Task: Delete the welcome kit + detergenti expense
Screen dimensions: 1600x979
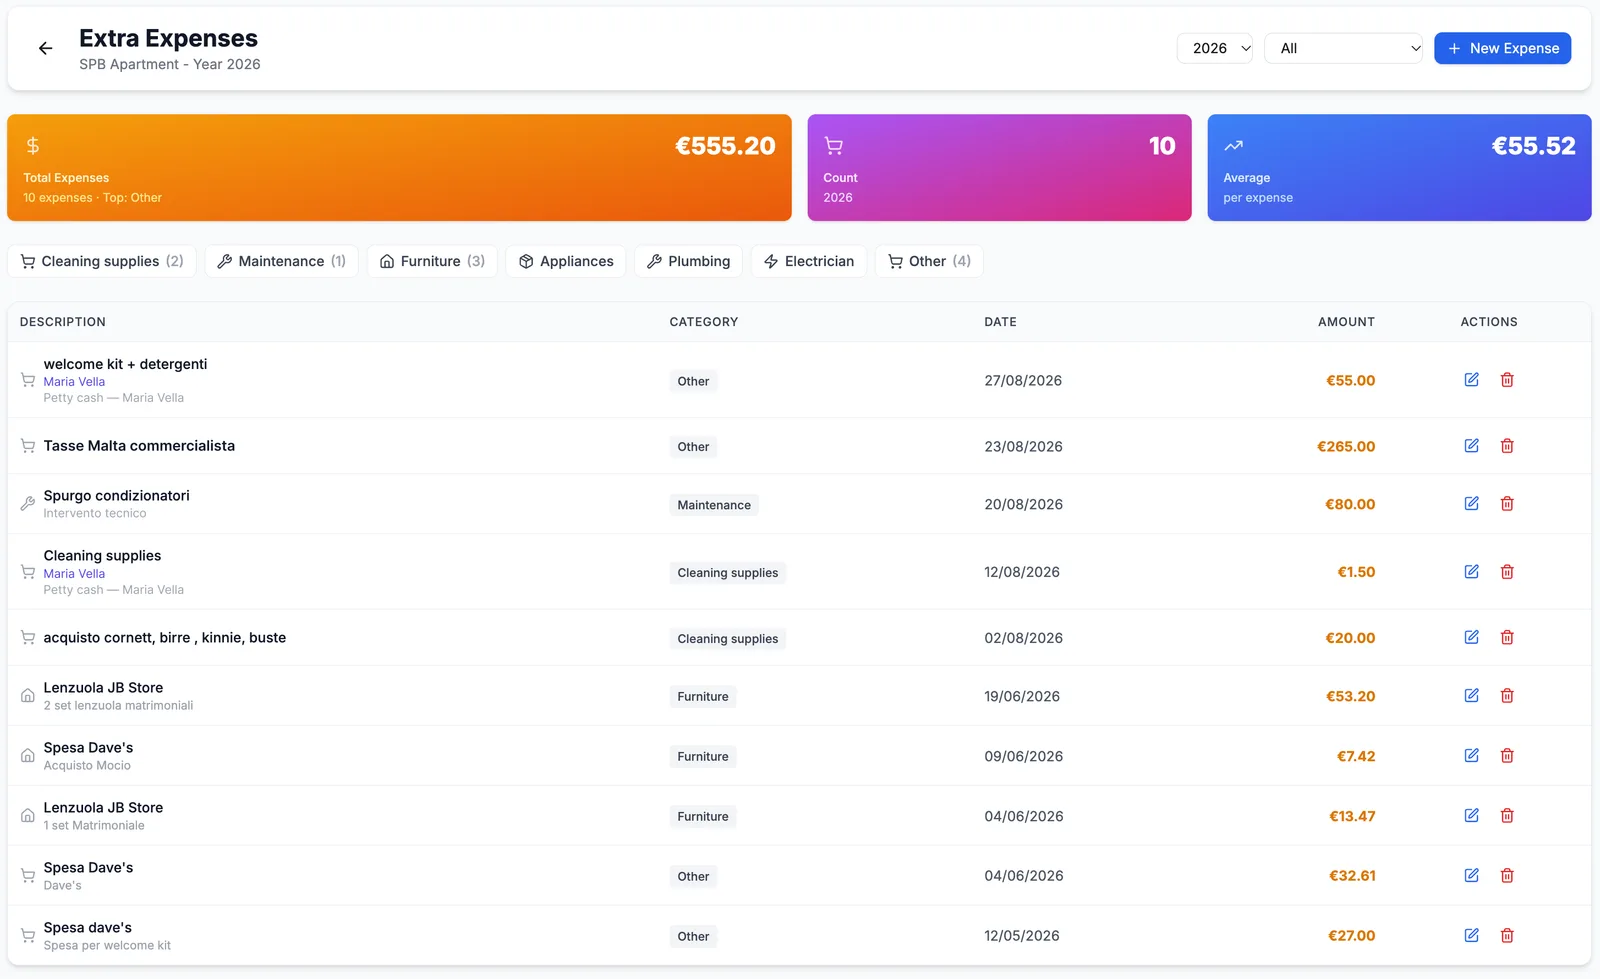Action: coord(1507,380)
